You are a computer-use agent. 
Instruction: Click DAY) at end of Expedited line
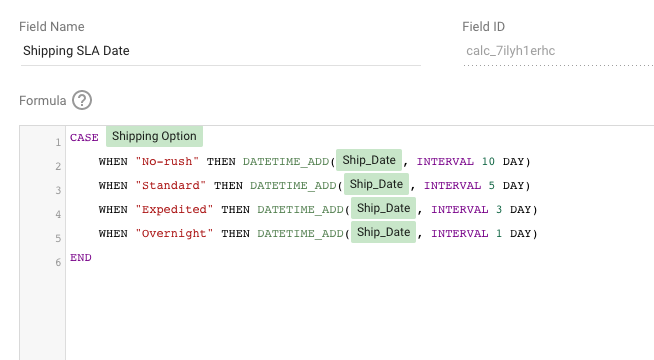point(523,209)
